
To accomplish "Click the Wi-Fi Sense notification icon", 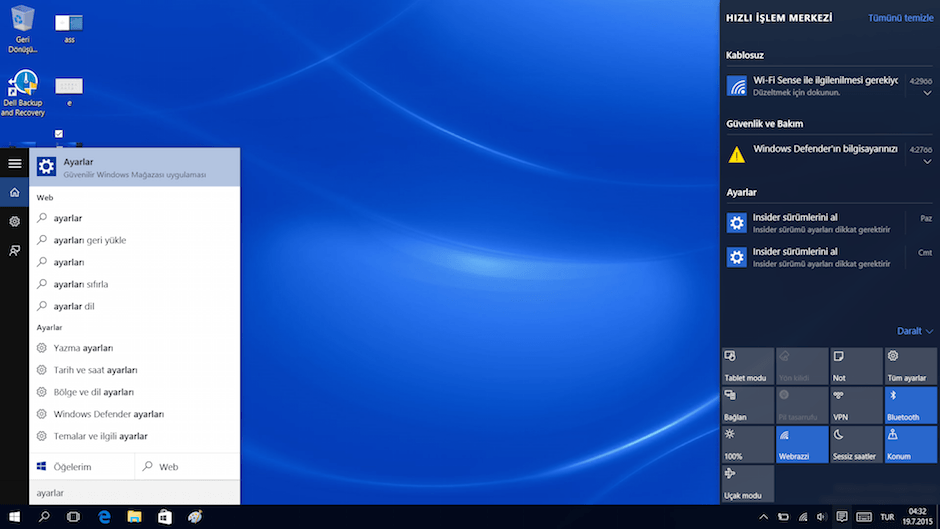I will click(x=737, y=86).
